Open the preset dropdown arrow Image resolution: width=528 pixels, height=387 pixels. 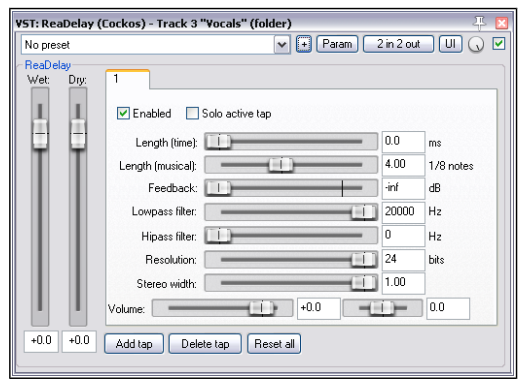pyautogui.click(x=282, y=44)
